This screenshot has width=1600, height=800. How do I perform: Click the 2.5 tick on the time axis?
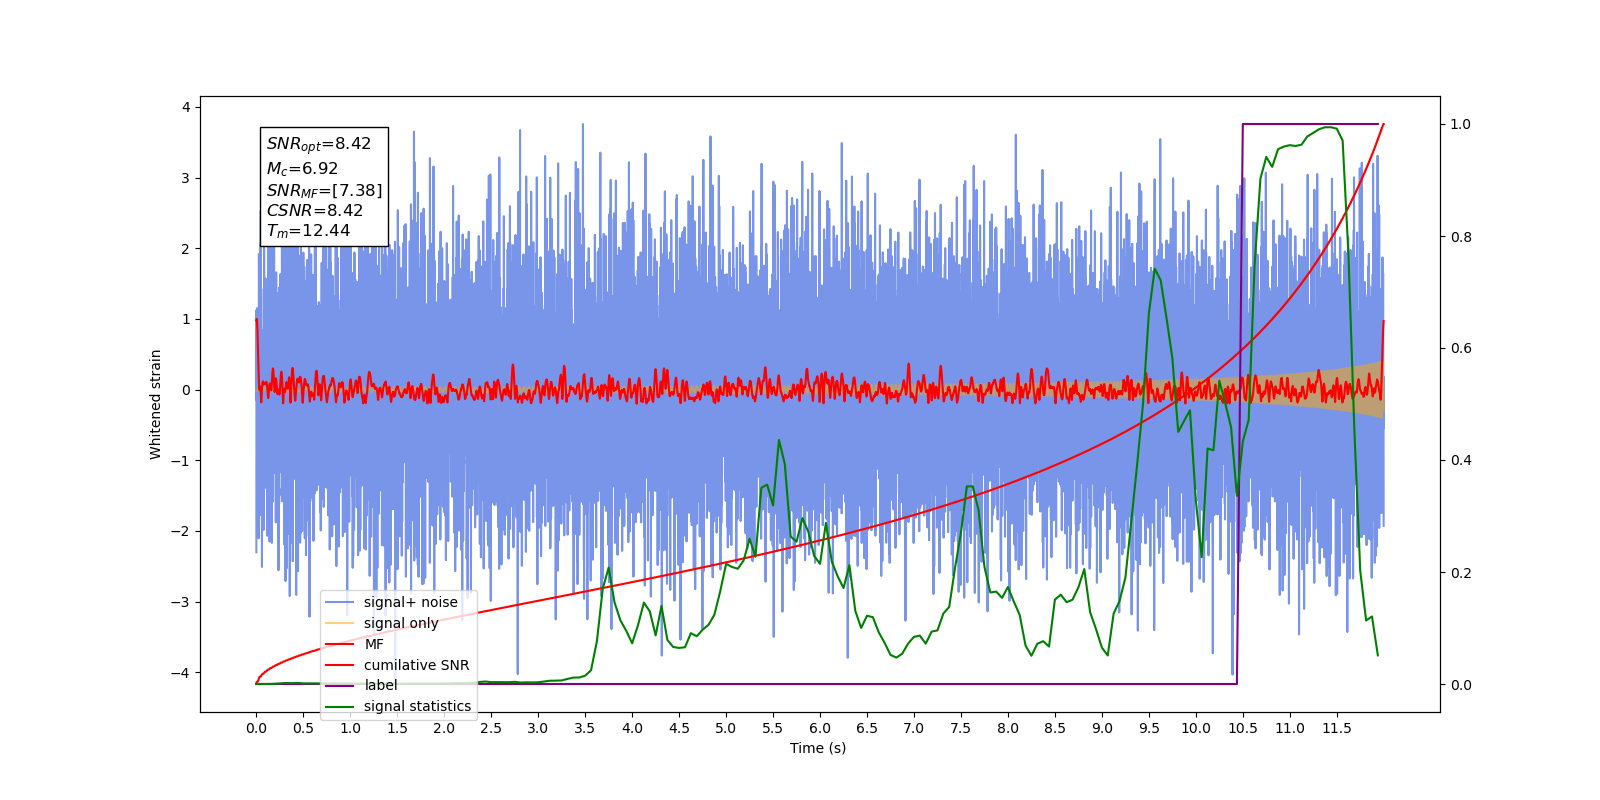pos(491,728)
